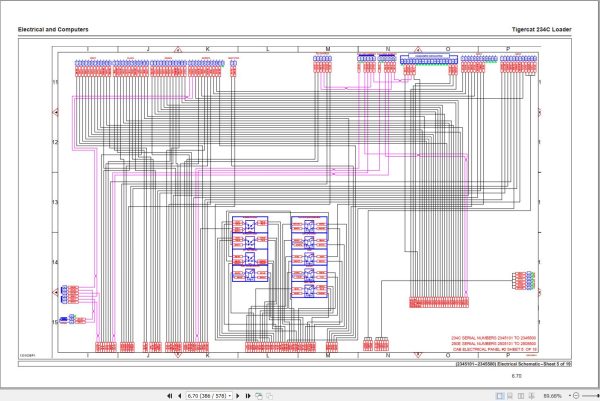Click the Electrical and Computers header
600x401 pixels.
[x=53, y=29]
